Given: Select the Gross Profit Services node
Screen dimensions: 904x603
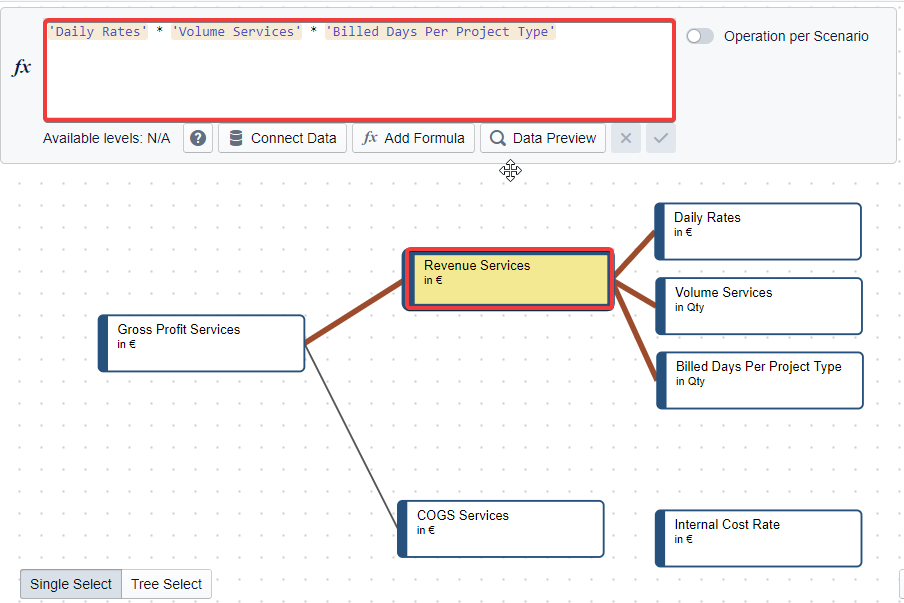Looking at the screenshot, I should 202,343.
